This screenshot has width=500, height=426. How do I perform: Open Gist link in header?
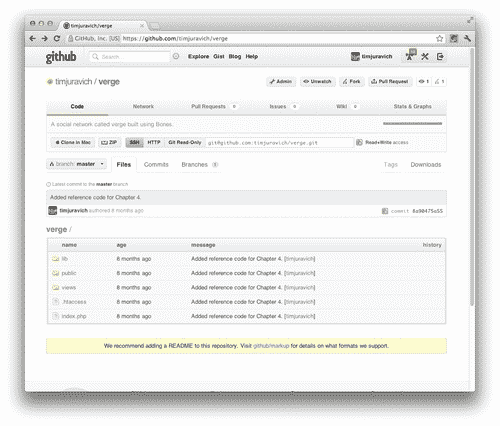click(219, 56)
